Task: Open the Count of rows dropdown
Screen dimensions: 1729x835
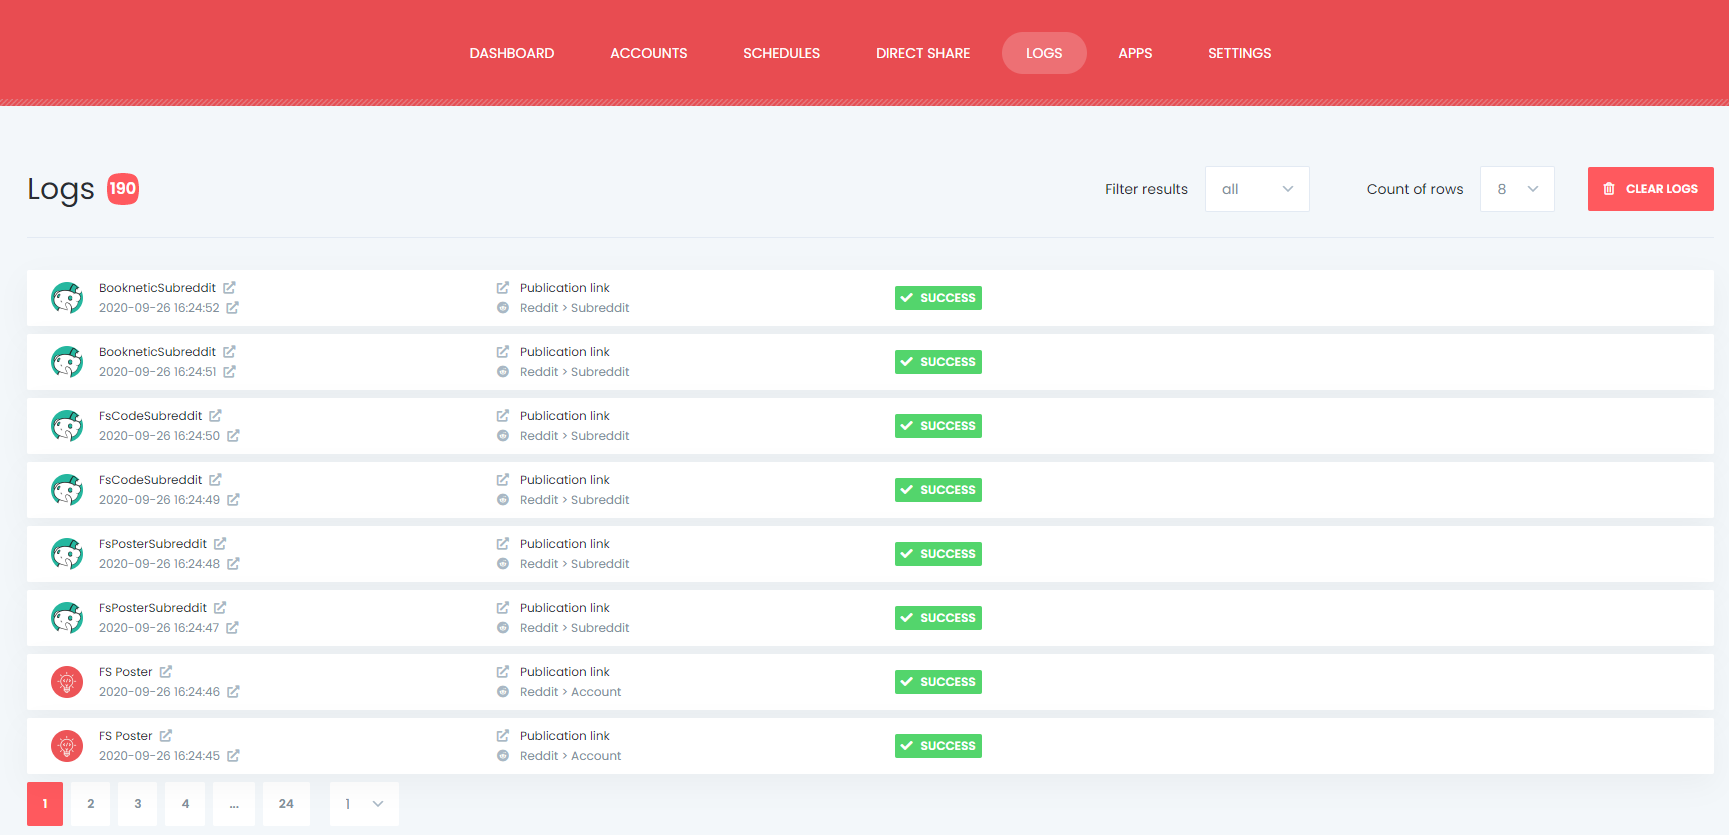Action: coord(1517,189)
